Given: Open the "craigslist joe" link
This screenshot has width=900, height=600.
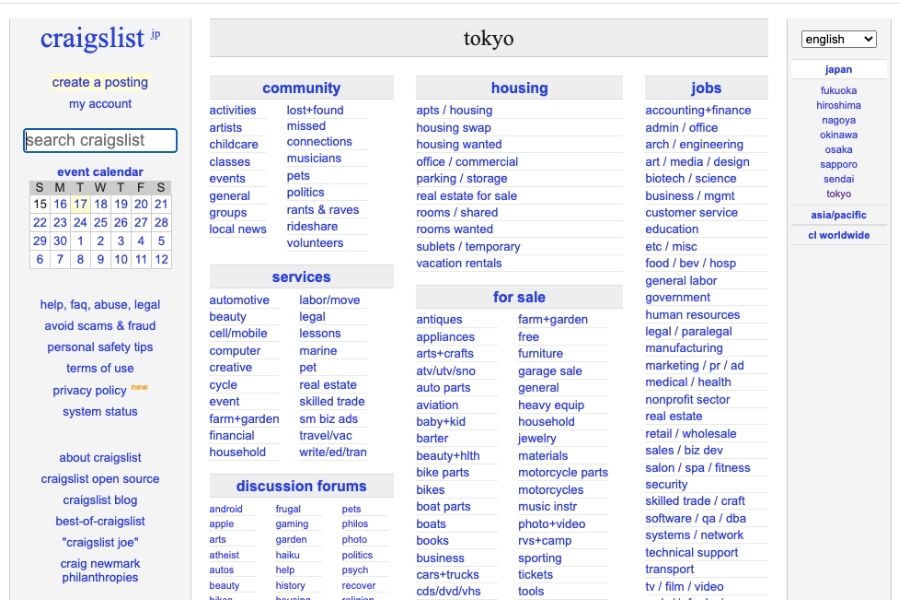Looking at the screenshot, I should (x=100, y=543).
